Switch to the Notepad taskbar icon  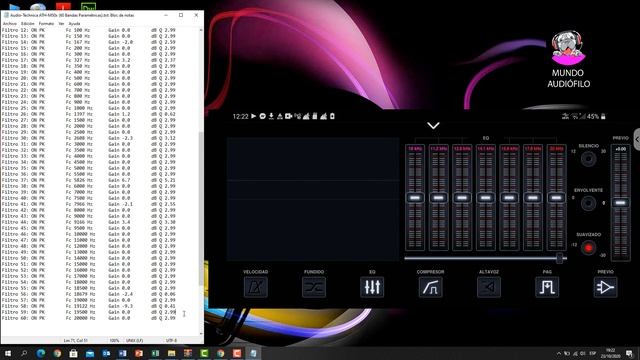[x=253, y=353]
